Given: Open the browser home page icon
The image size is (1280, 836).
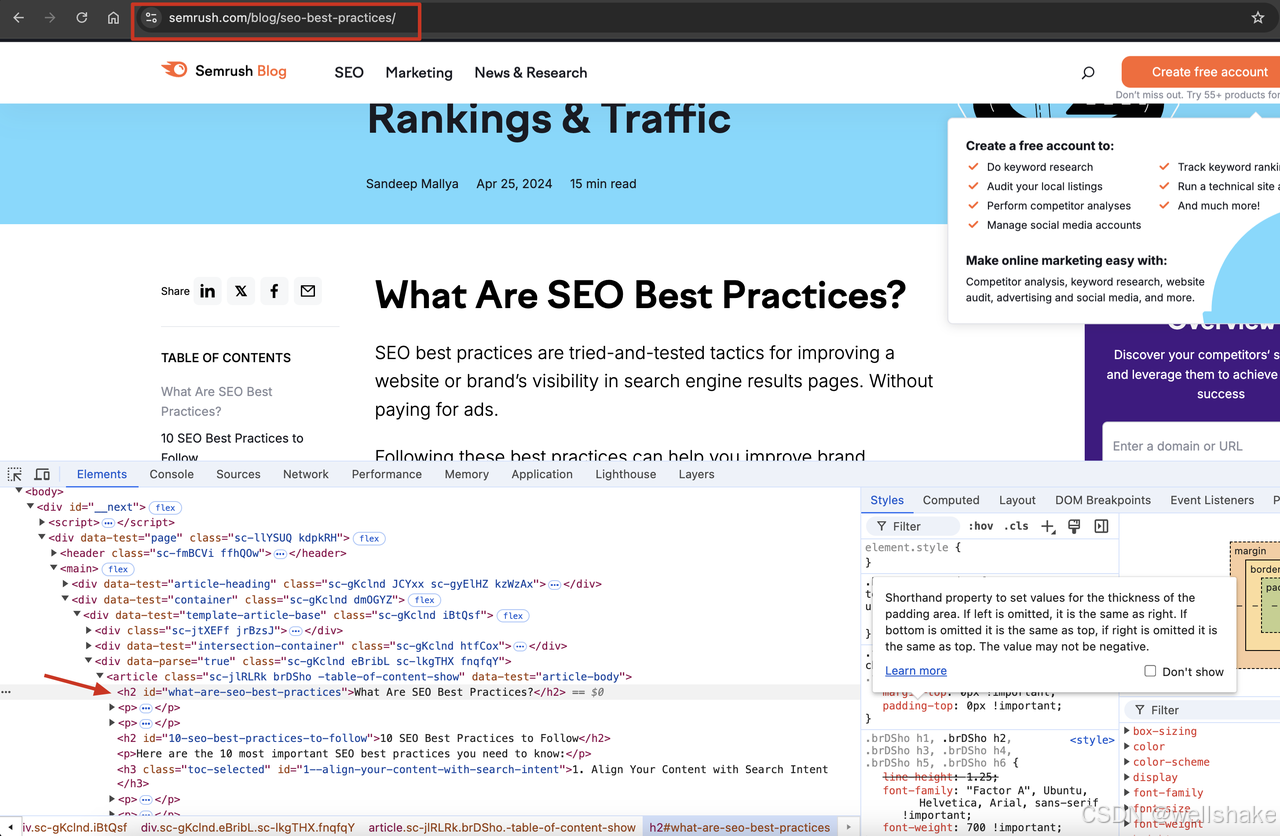Looking at the screenshot, I should (113, 18).
